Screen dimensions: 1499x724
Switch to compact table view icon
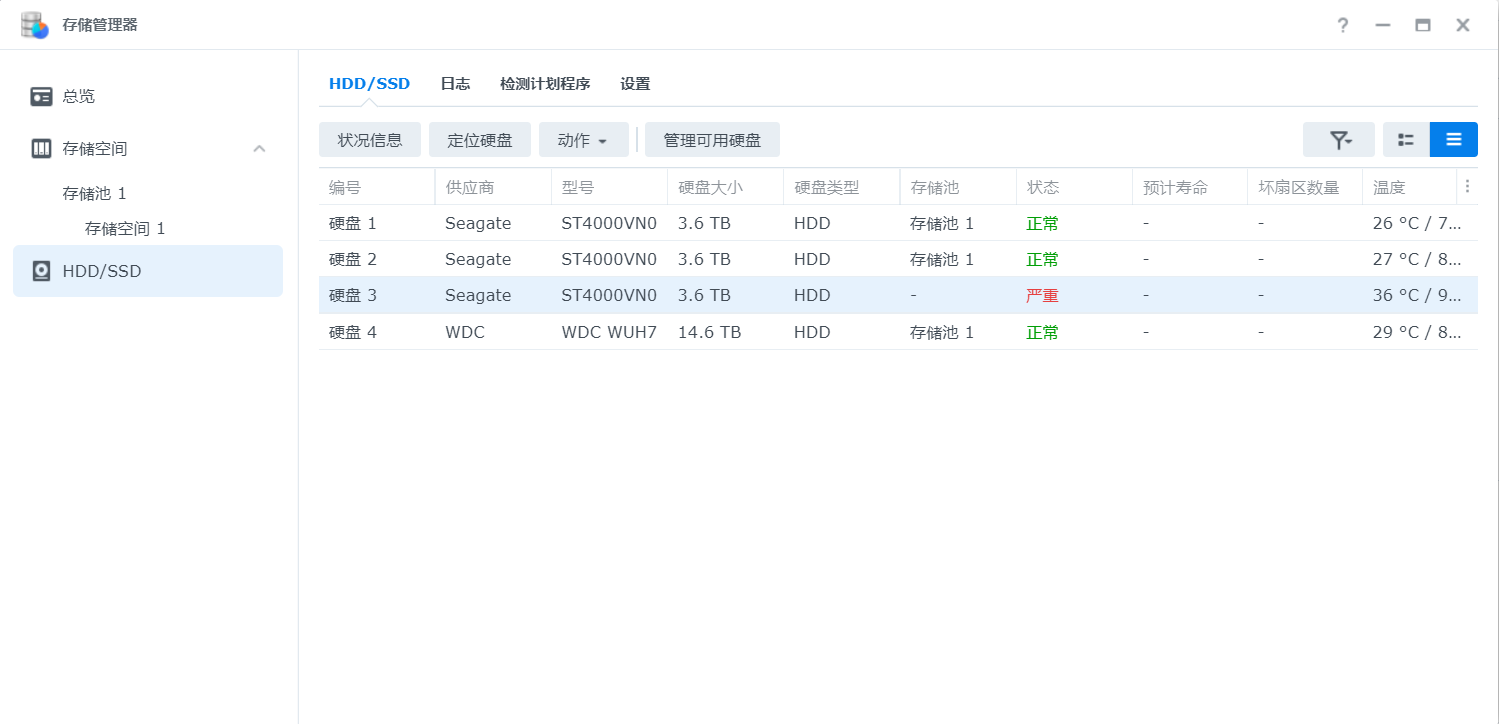(x=1454, y=140)
